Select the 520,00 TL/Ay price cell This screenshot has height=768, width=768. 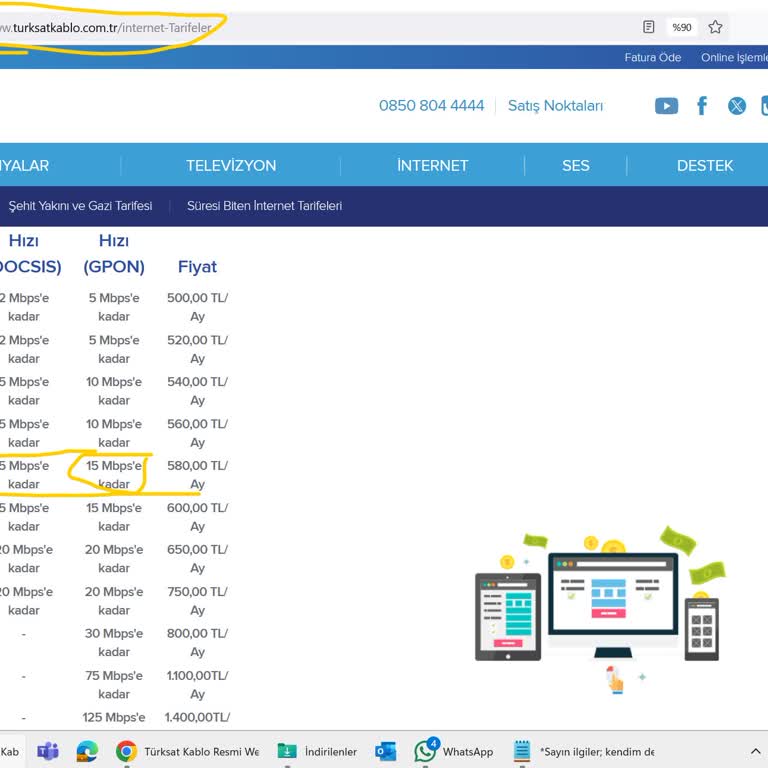tap(197, 349)
